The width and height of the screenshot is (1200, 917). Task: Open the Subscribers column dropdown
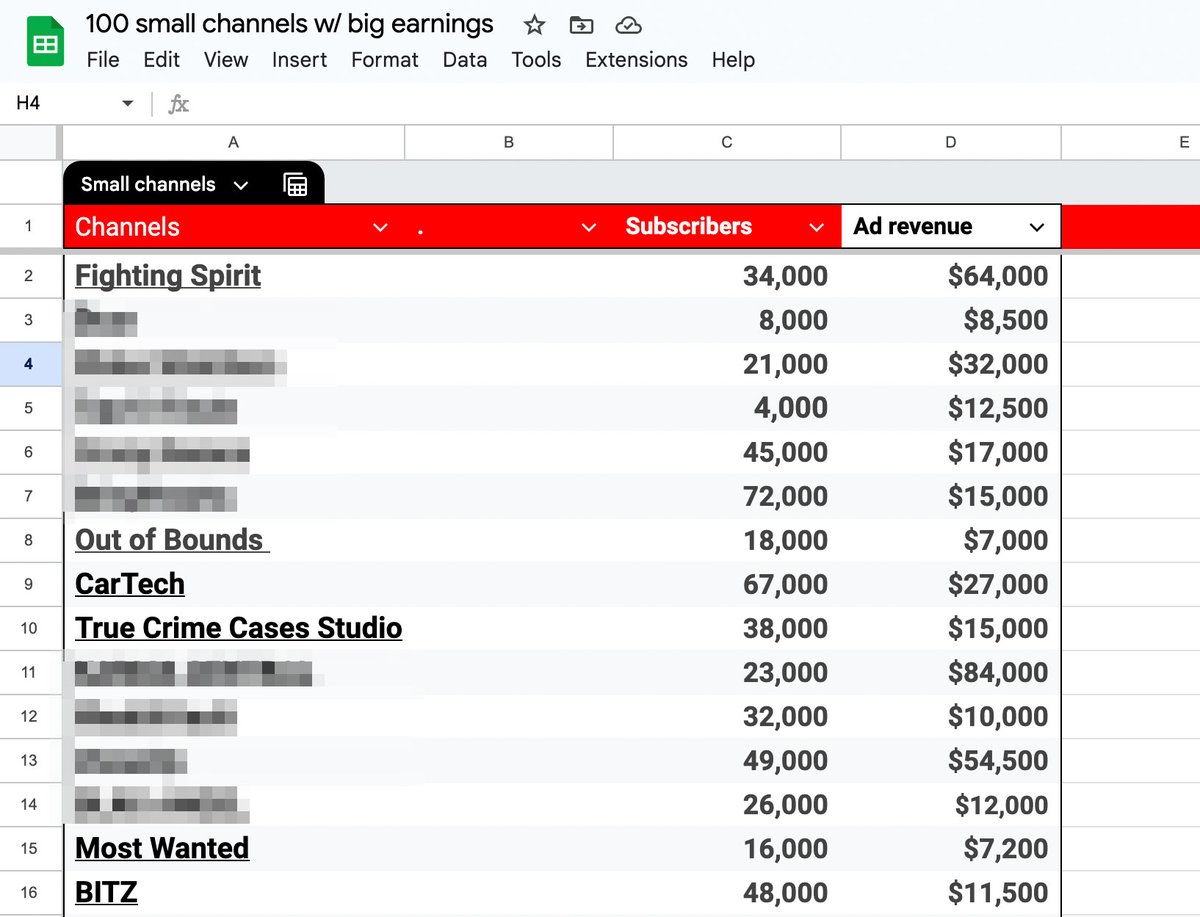[x=816, y=228]
